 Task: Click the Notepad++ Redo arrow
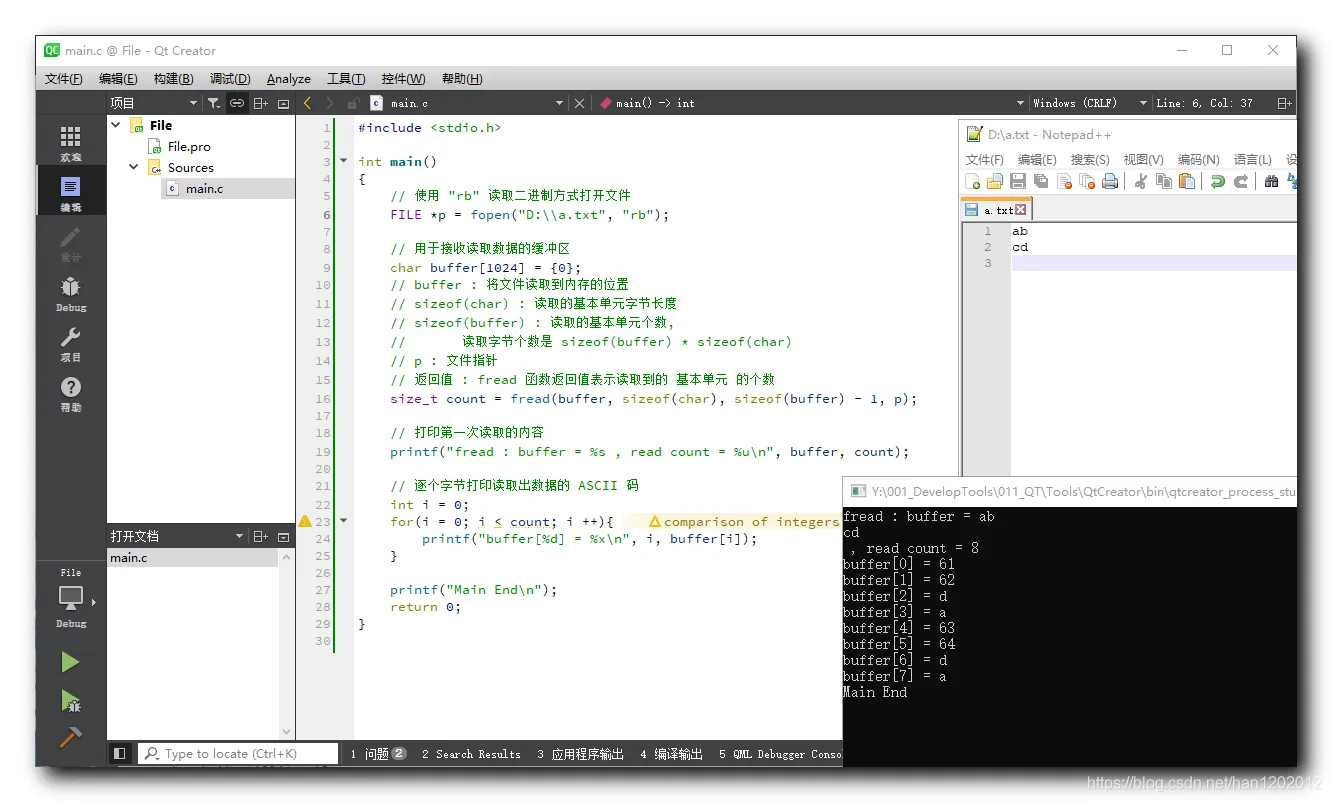(1241, 181)
